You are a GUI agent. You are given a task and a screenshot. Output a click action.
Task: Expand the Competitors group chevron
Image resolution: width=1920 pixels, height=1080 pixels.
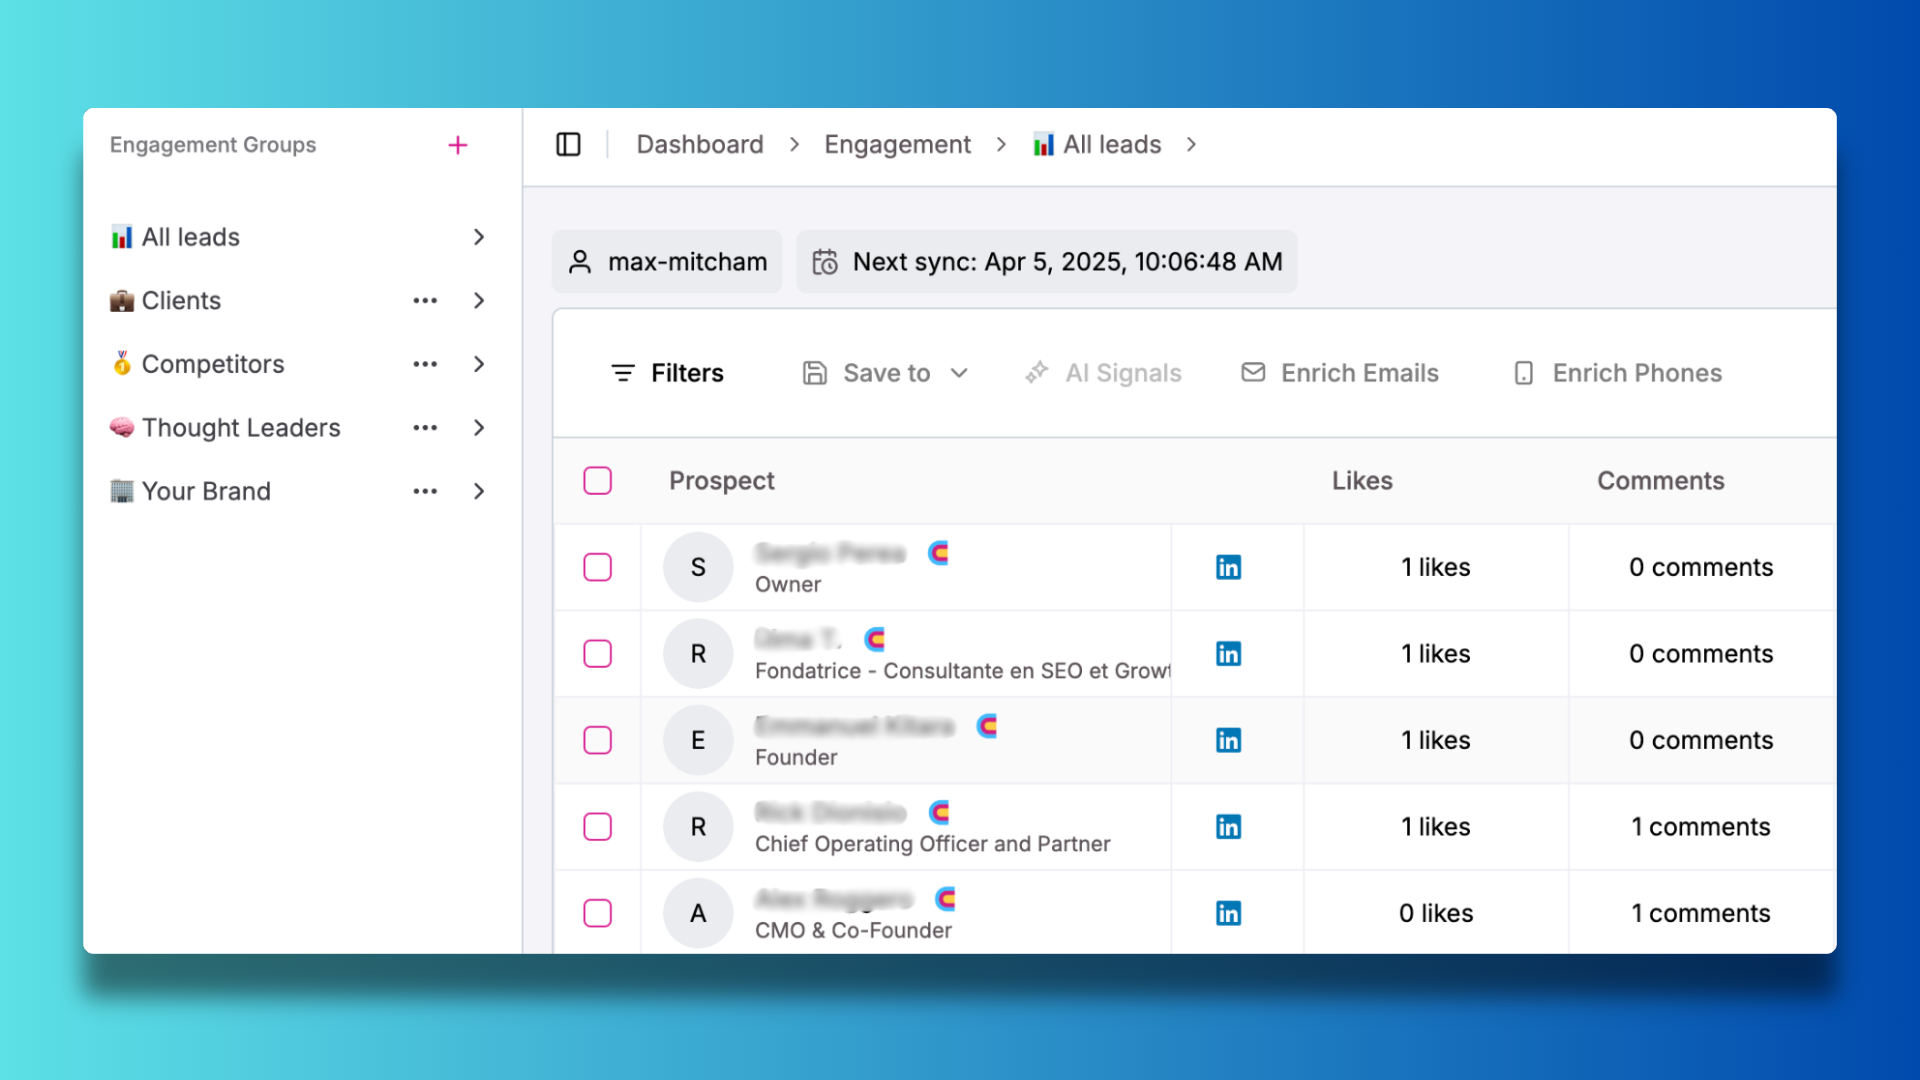(x=479, y=364)
